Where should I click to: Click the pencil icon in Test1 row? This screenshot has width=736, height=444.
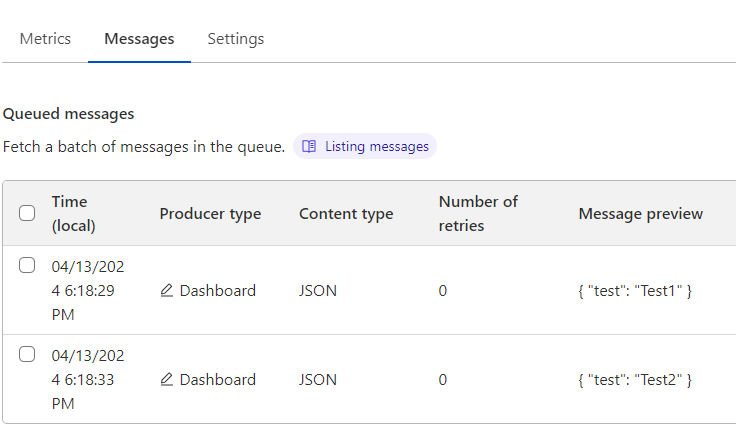[x=167, y=291]
